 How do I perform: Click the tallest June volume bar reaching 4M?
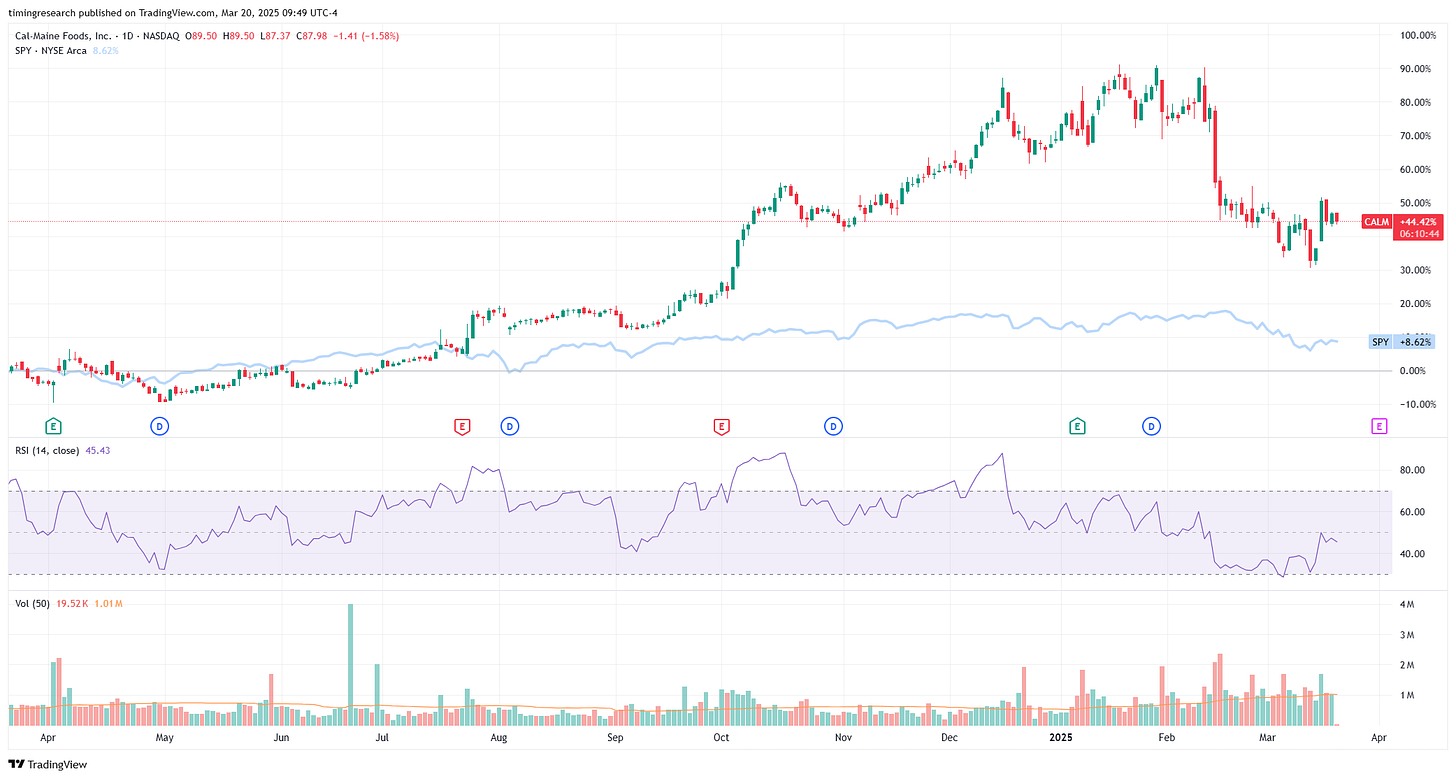click(351, 665)
